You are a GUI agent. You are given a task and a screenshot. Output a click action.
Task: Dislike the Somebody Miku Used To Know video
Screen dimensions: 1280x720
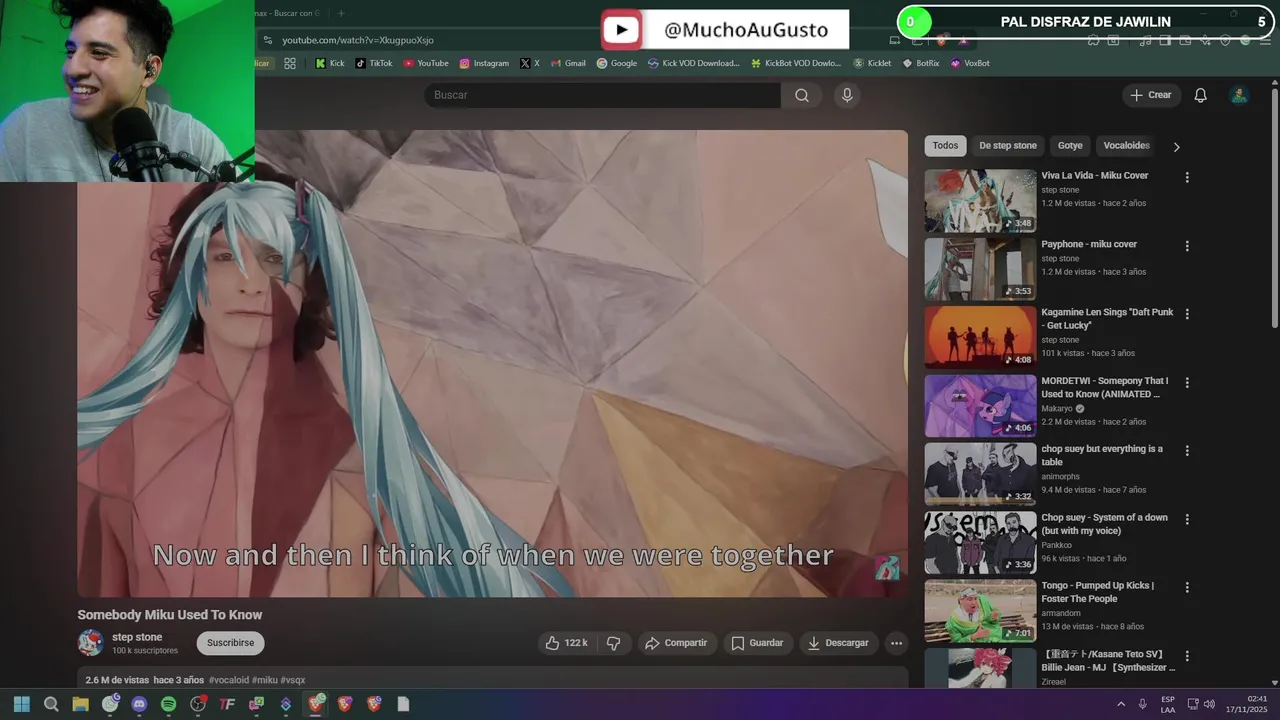point(614,643)
